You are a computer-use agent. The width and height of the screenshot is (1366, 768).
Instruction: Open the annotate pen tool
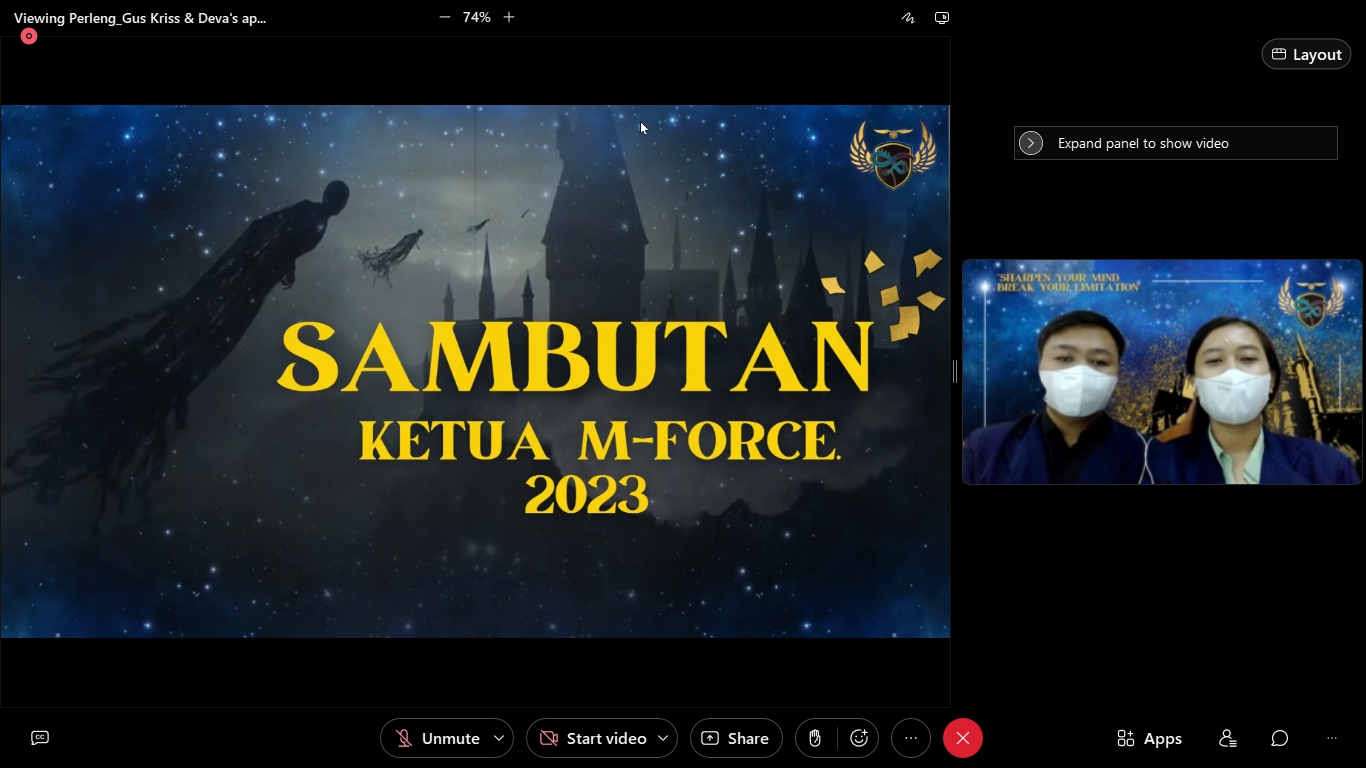tap(908, 18)
